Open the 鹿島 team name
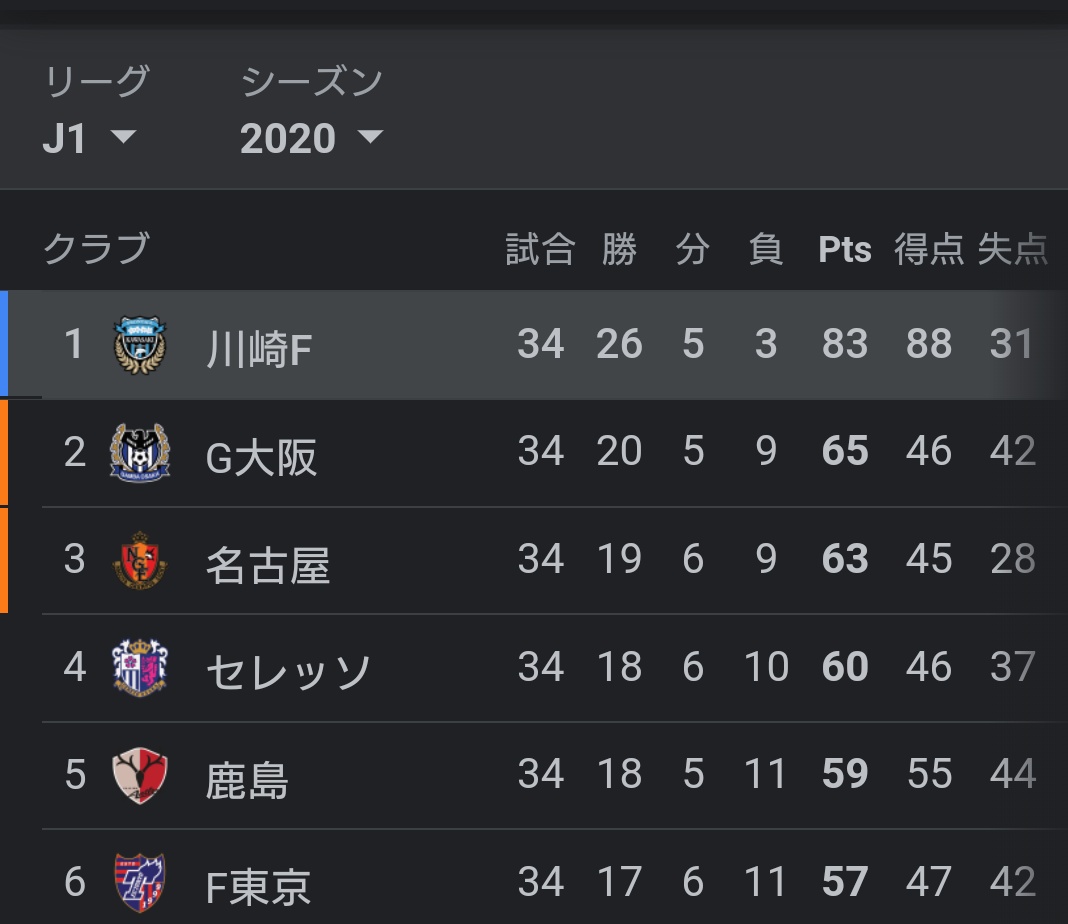The height and width of the screenshot is (924, 1068). 247,780
